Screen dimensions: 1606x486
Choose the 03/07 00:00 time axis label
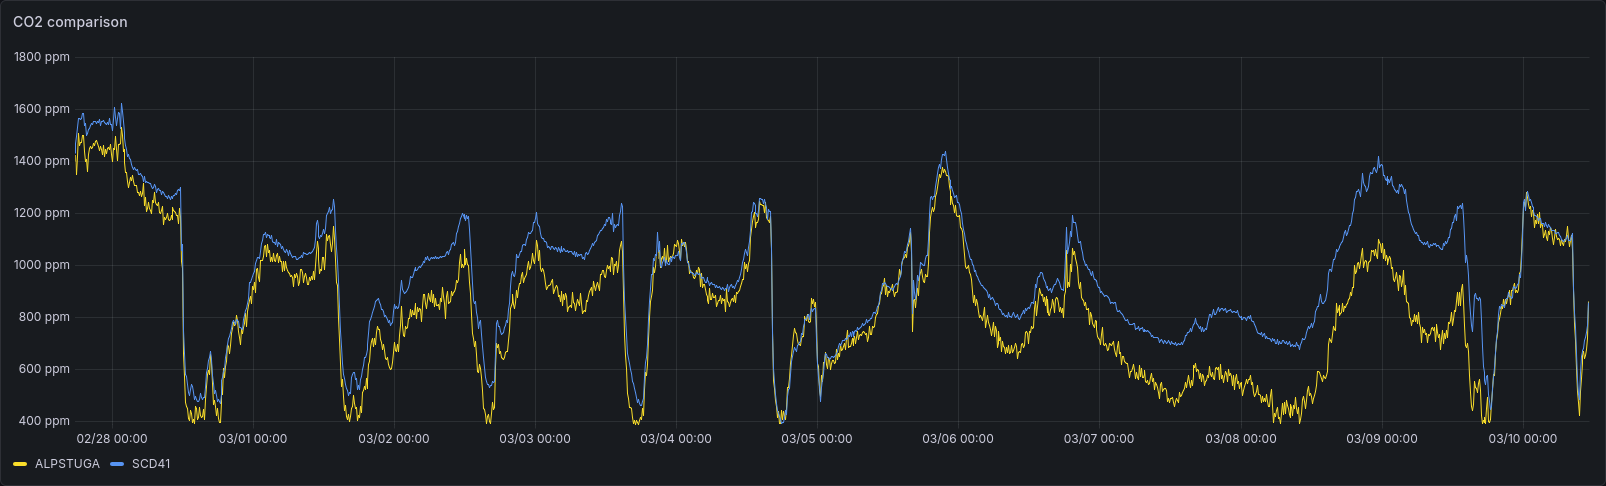[1099, 438]
